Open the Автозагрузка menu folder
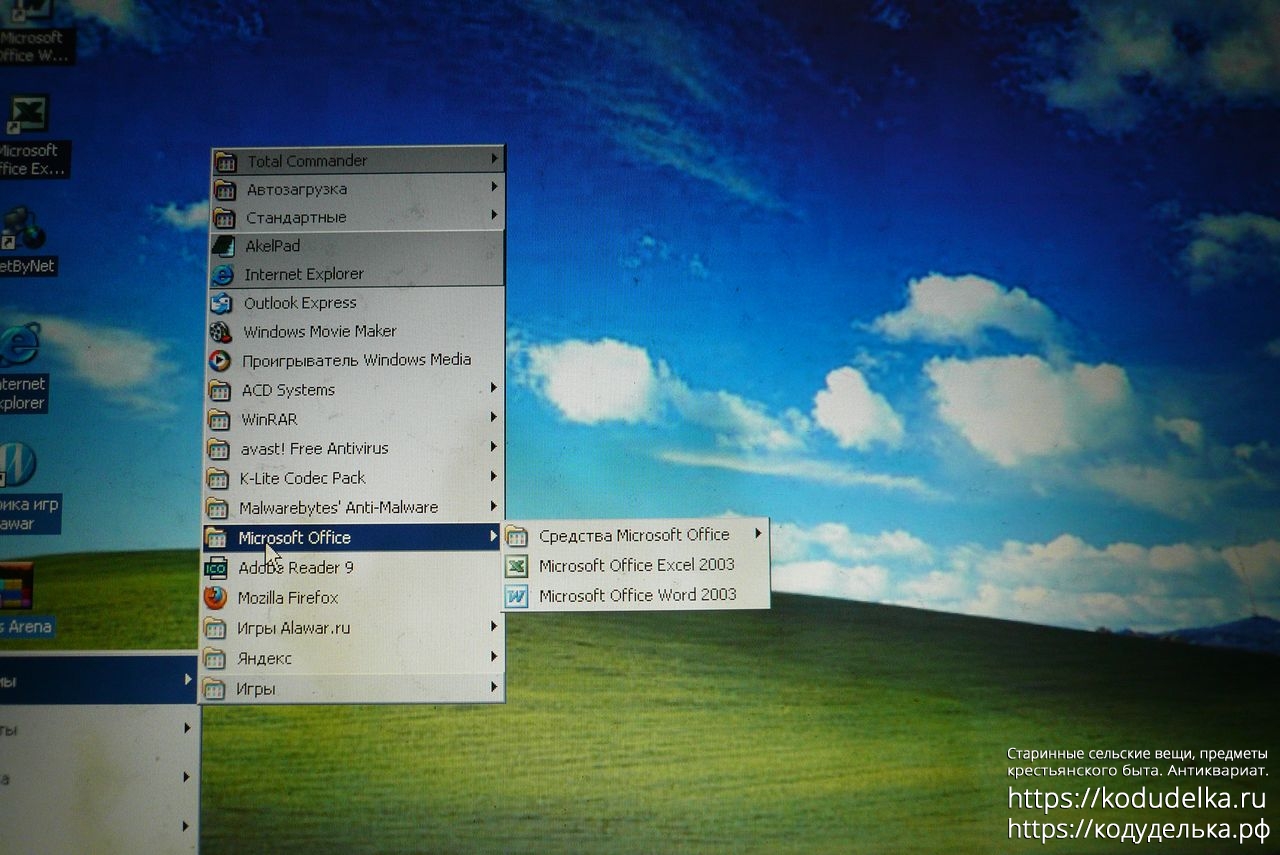This screenshot has height=855, width=1280. tap(296, 189)
